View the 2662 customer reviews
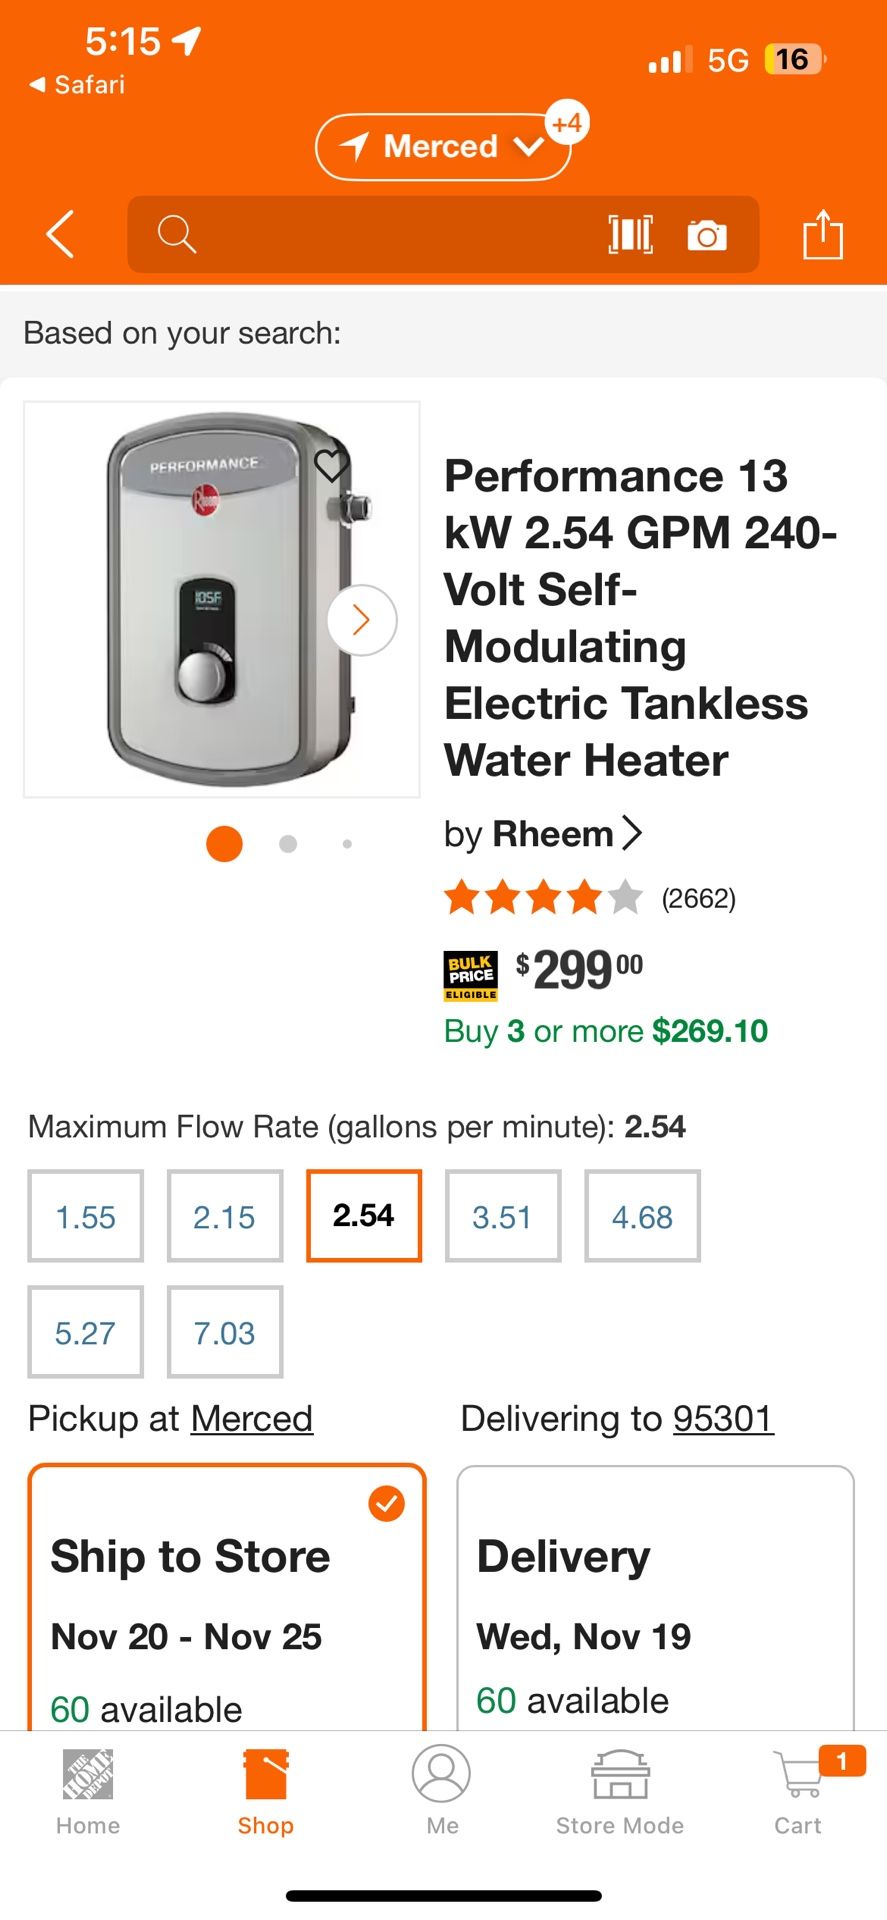This screenshot has height=1920, width=887. (698, 898)
